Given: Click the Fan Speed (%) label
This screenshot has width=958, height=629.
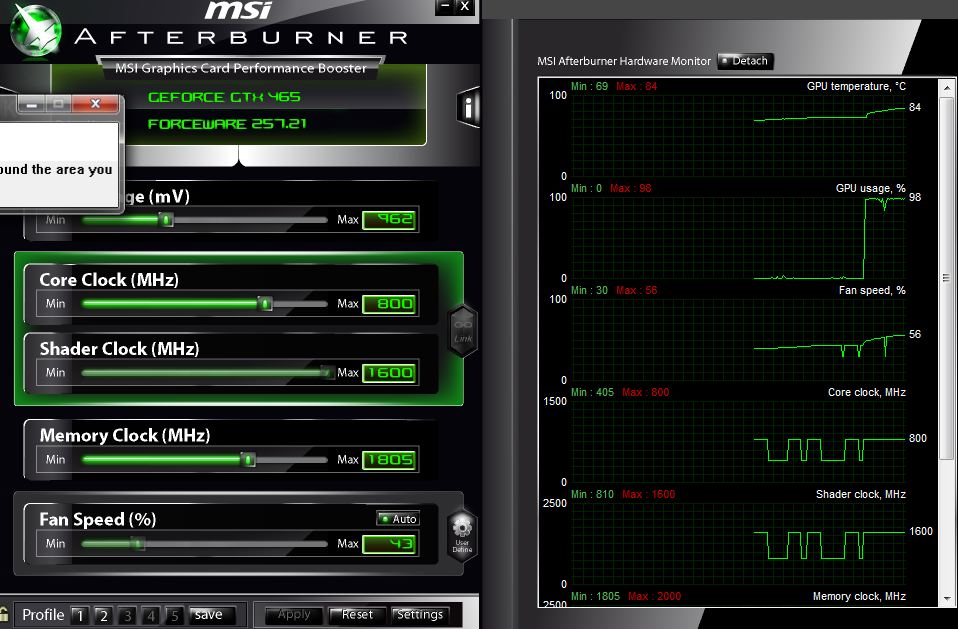Looking at the screenshot, I should [98, 520].
